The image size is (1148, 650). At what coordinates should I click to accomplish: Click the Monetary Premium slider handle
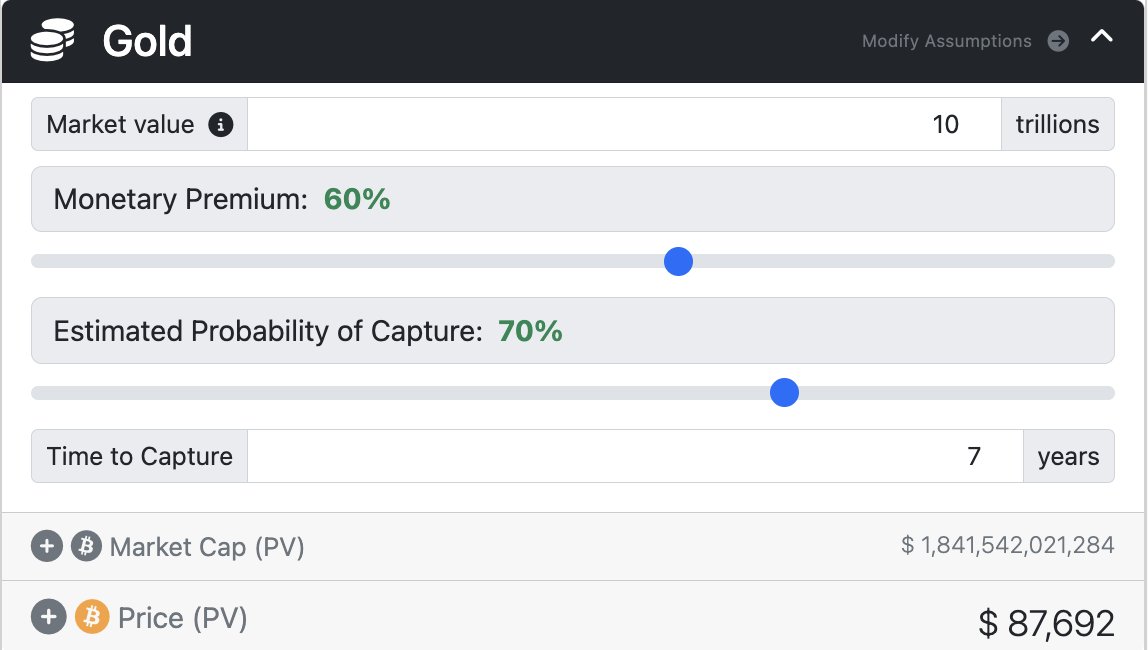tap(678, 262)
